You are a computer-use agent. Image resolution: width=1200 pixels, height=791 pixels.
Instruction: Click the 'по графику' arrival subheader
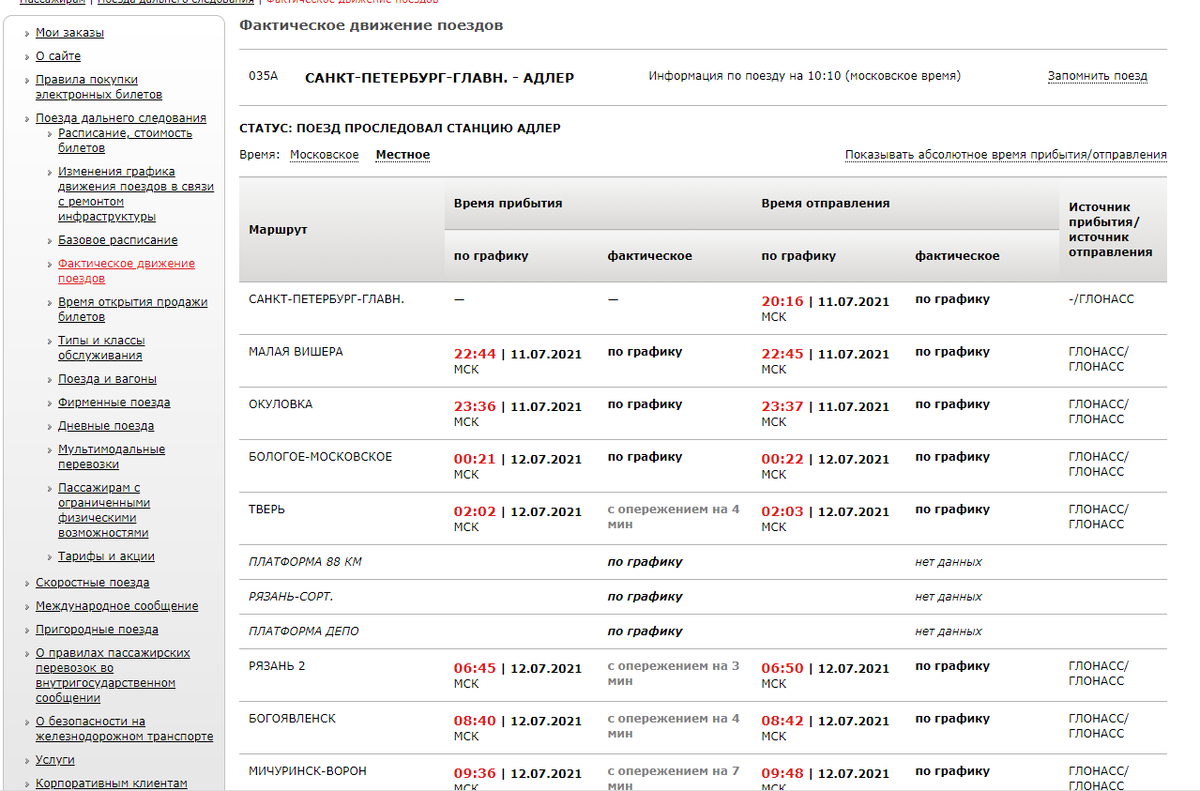[x=491, y=256]
